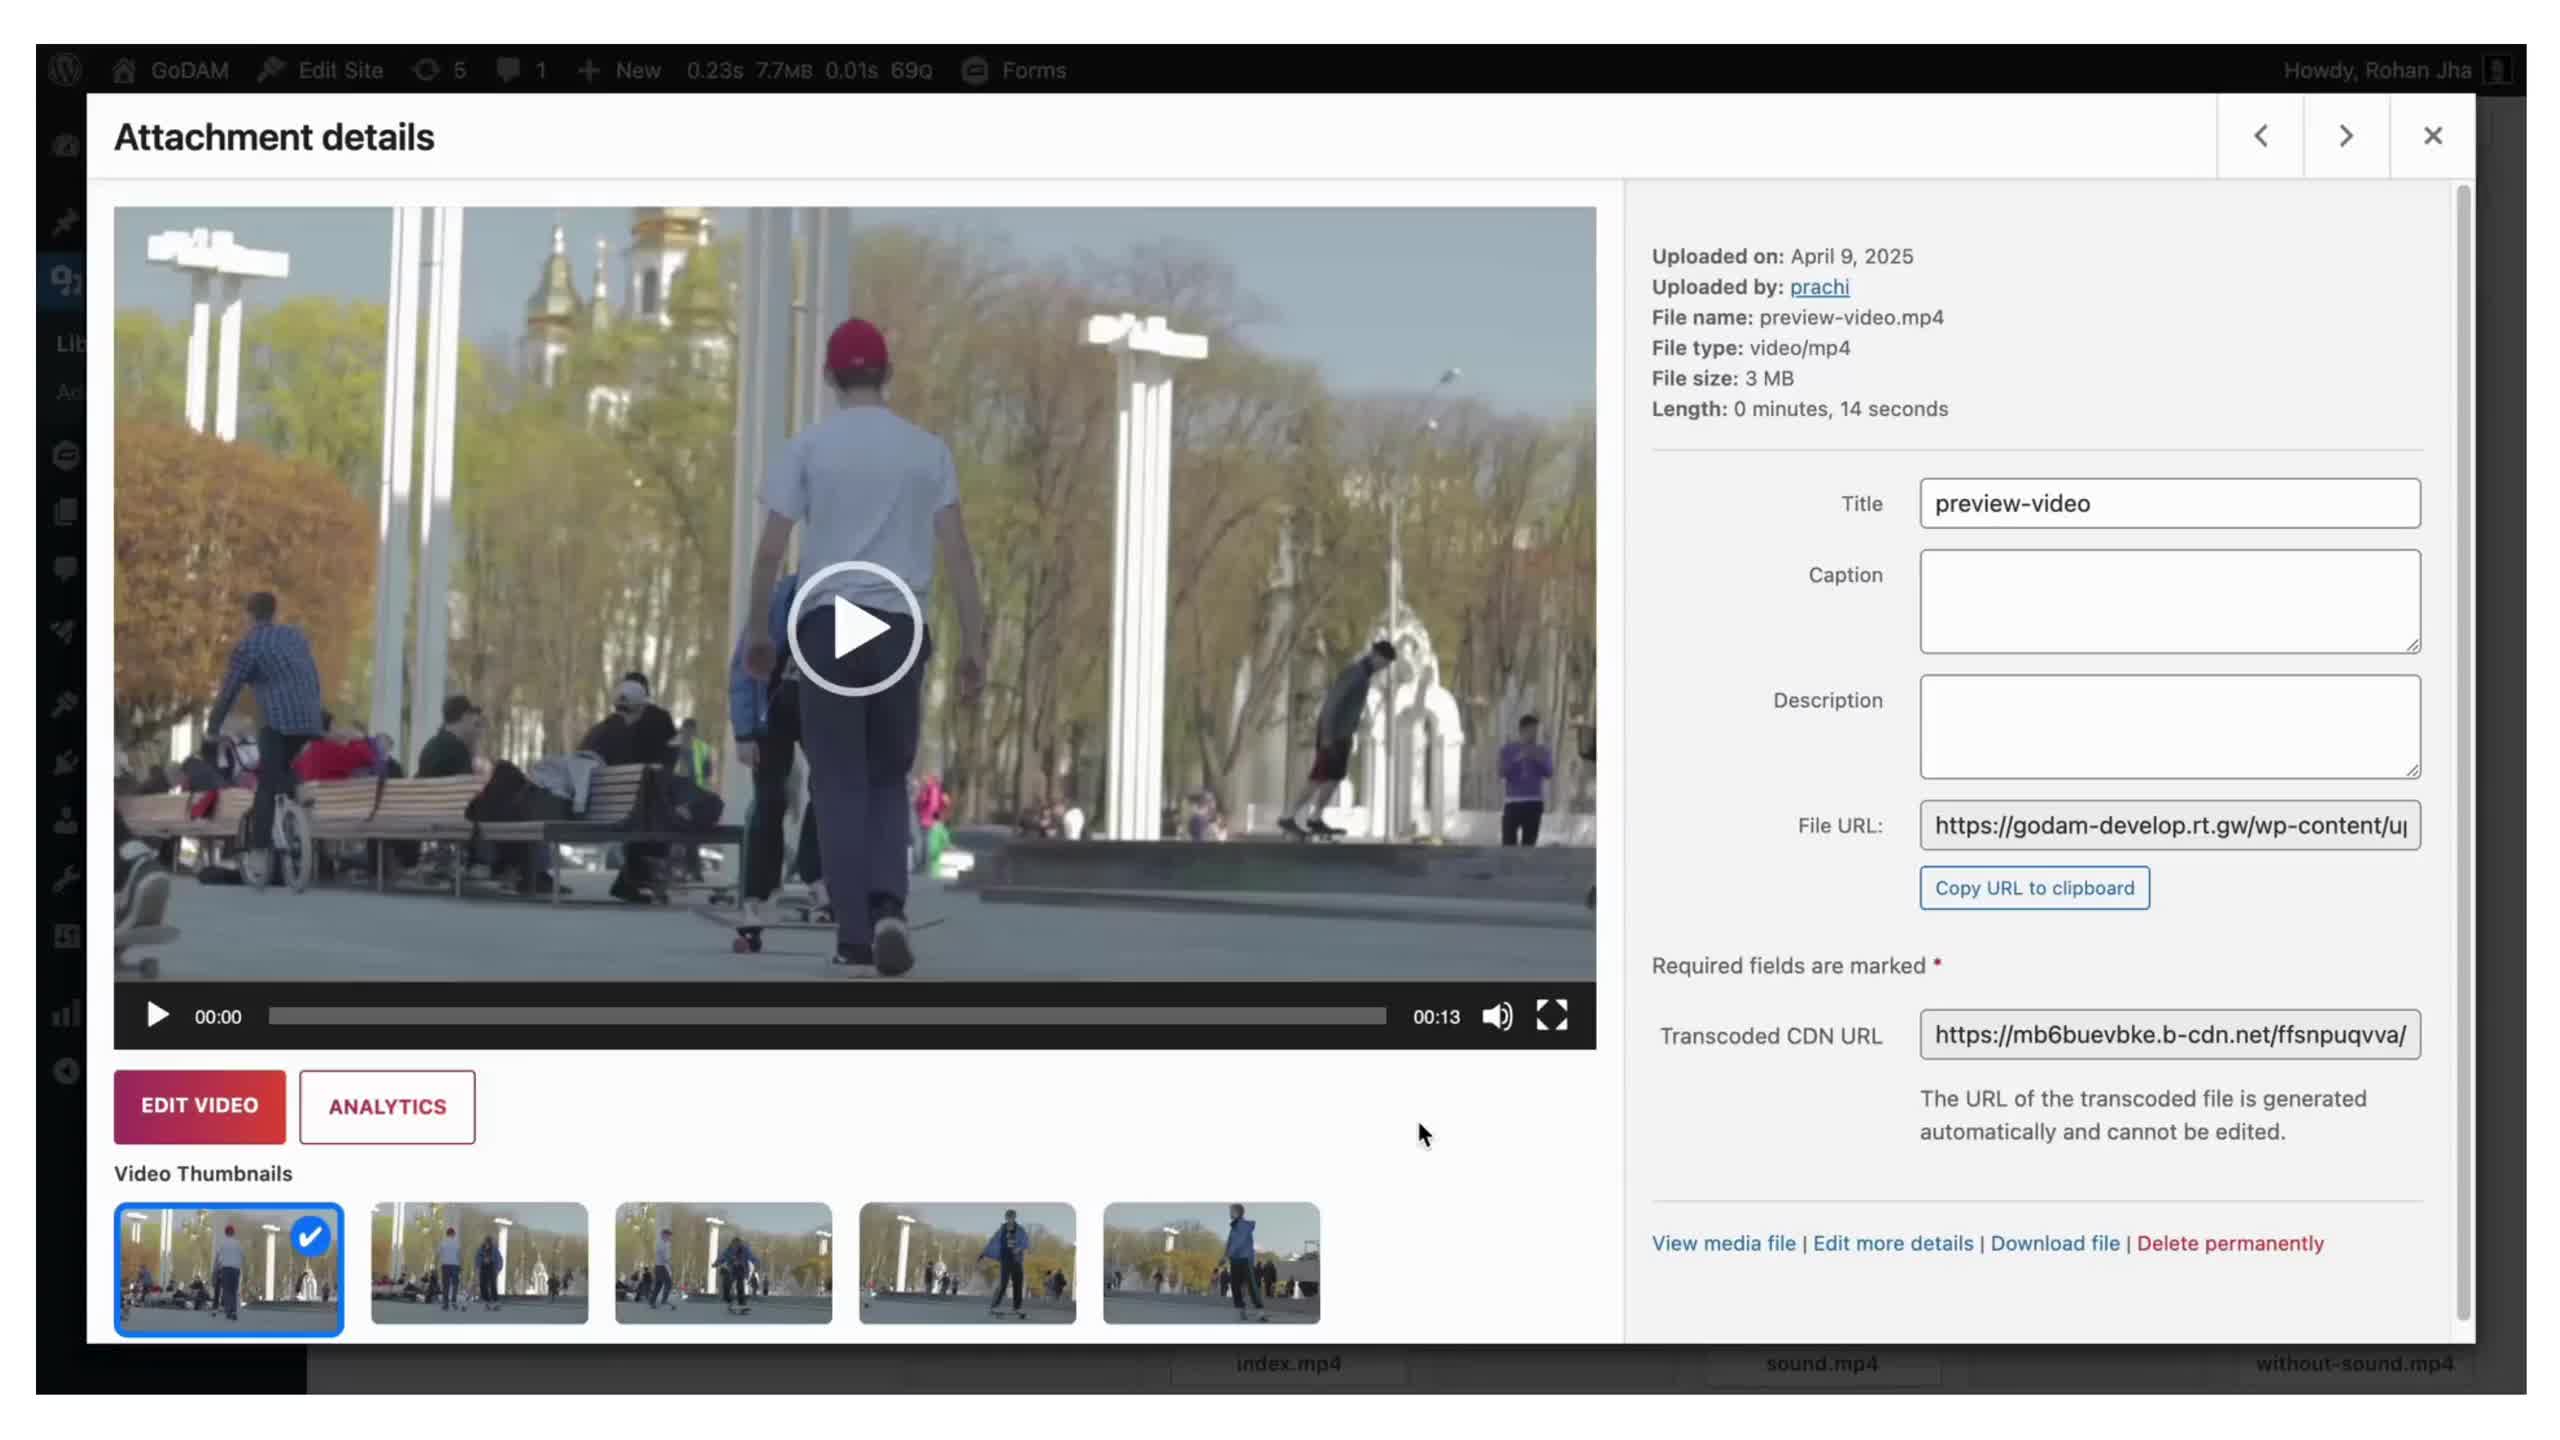The width and height of the screenshot is (2560, 1440).
Task: Select the first checked video thumbnail
Action: 229,1268
